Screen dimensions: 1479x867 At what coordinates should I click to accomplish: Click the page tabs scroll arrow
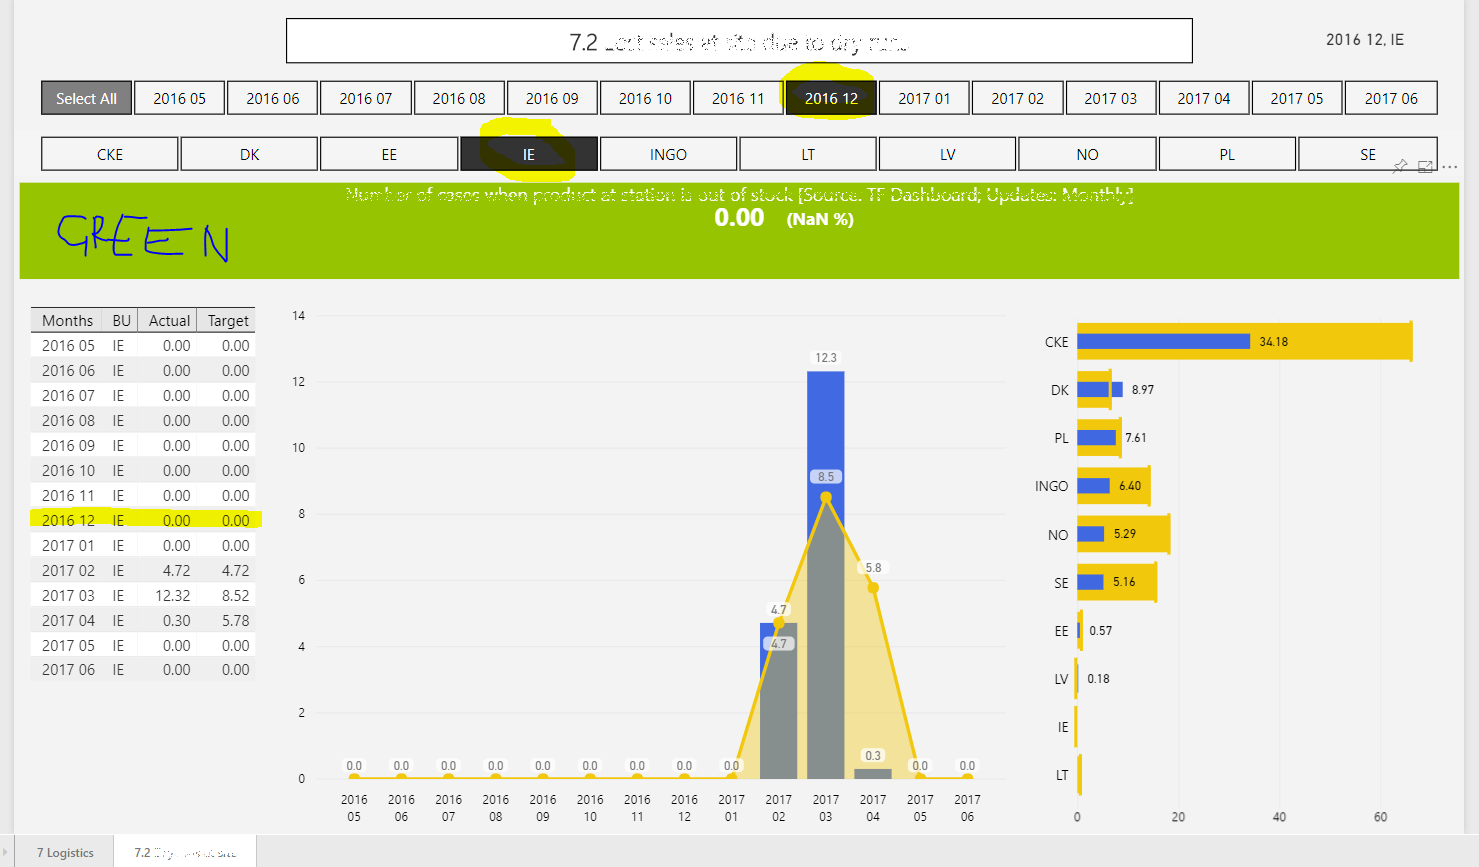(x=7, y=852)
